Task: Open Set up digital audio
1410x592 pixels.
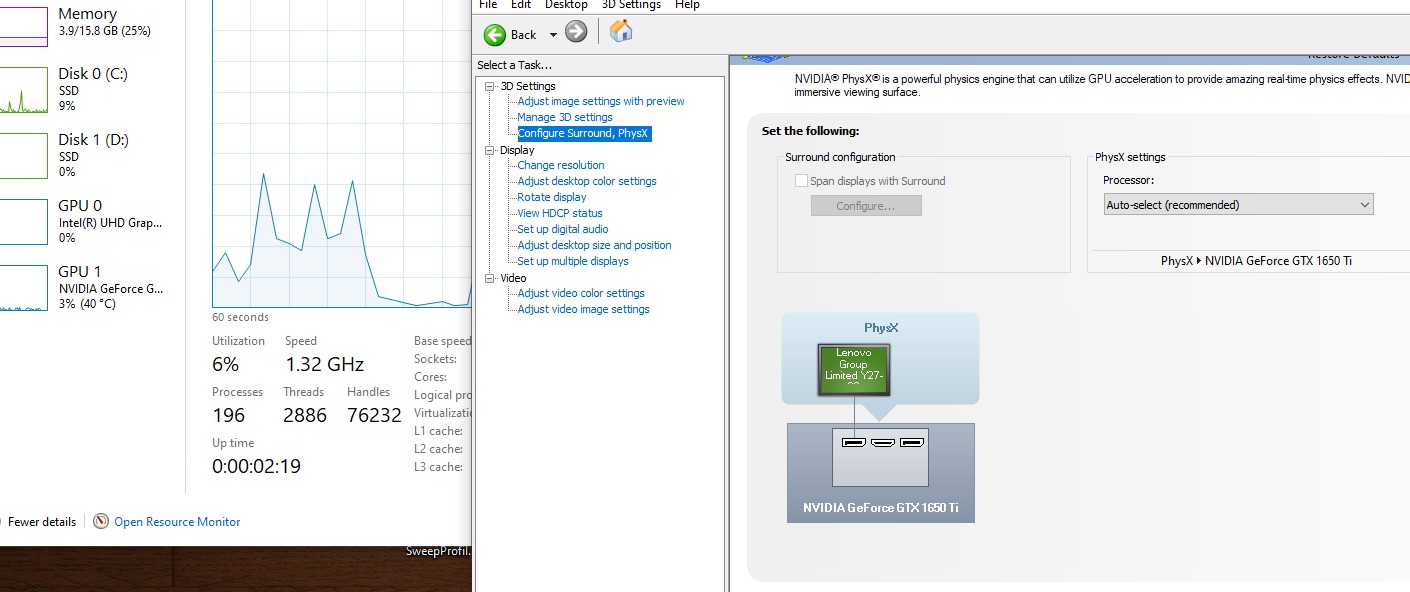Action: 563,229
